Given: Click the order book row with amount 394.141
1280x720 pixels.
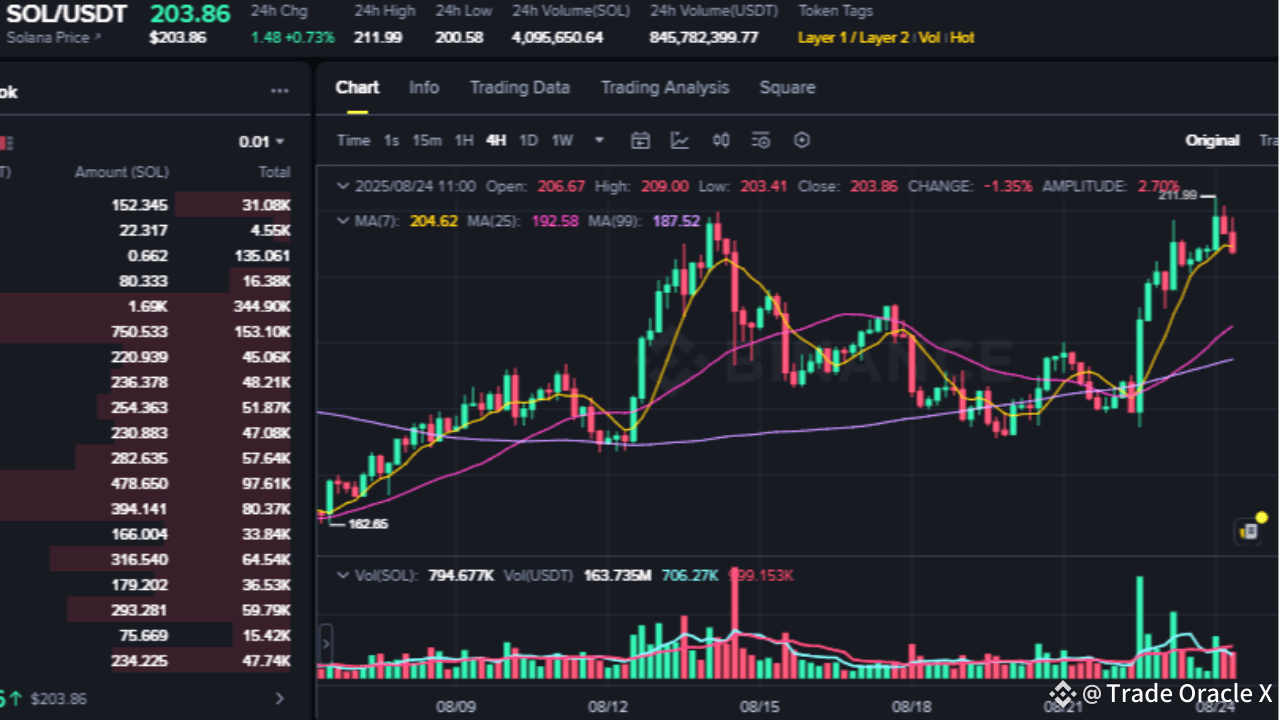Looking at the screenshot, I should tap(146, 509).
